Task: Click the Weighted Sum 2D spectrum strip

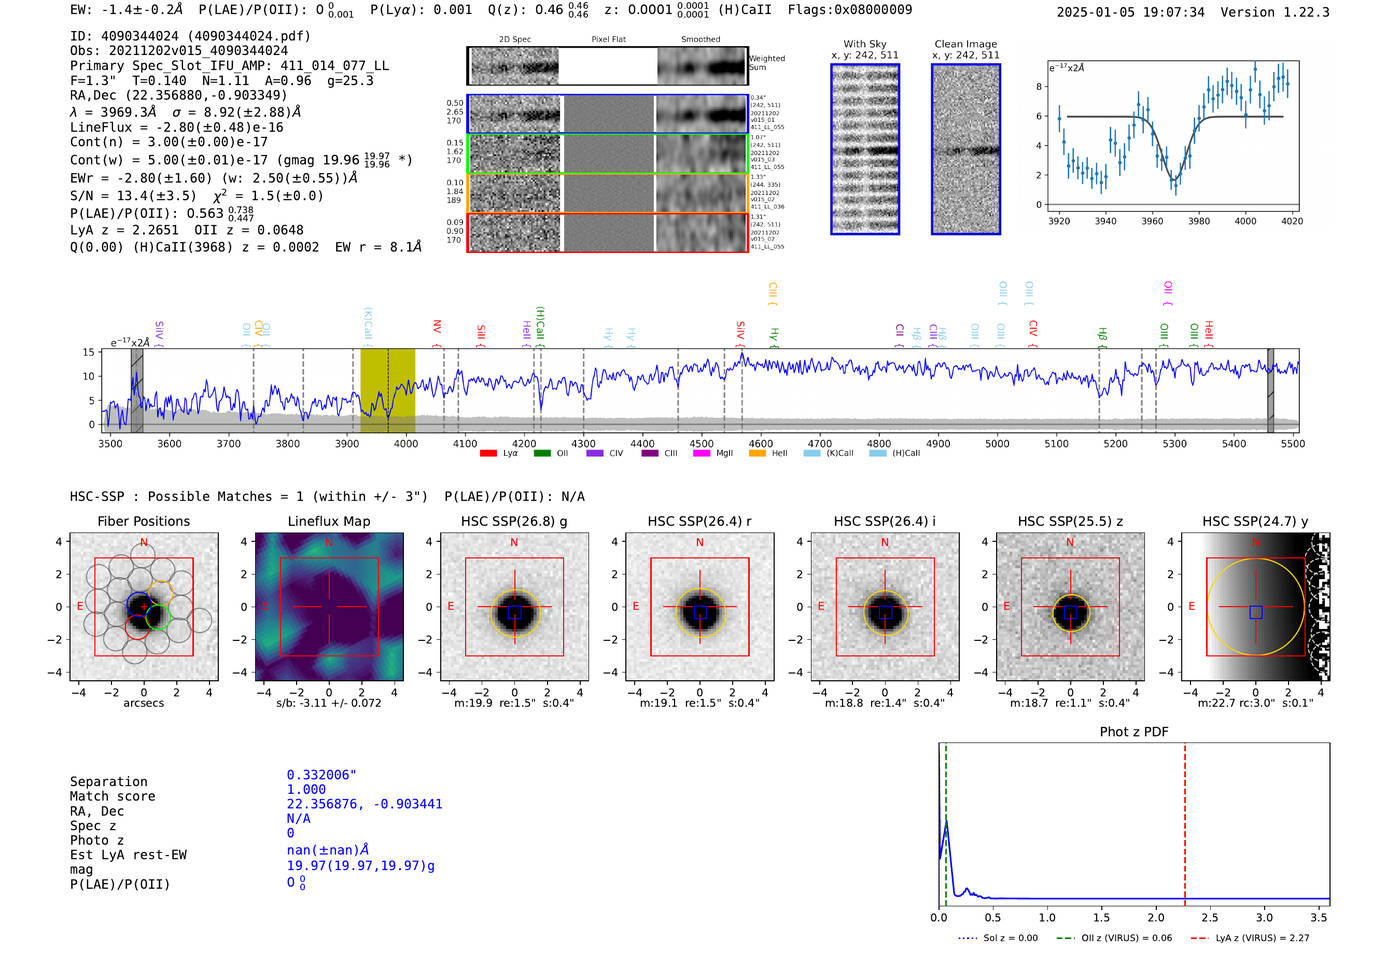Action: coord(607,66)
